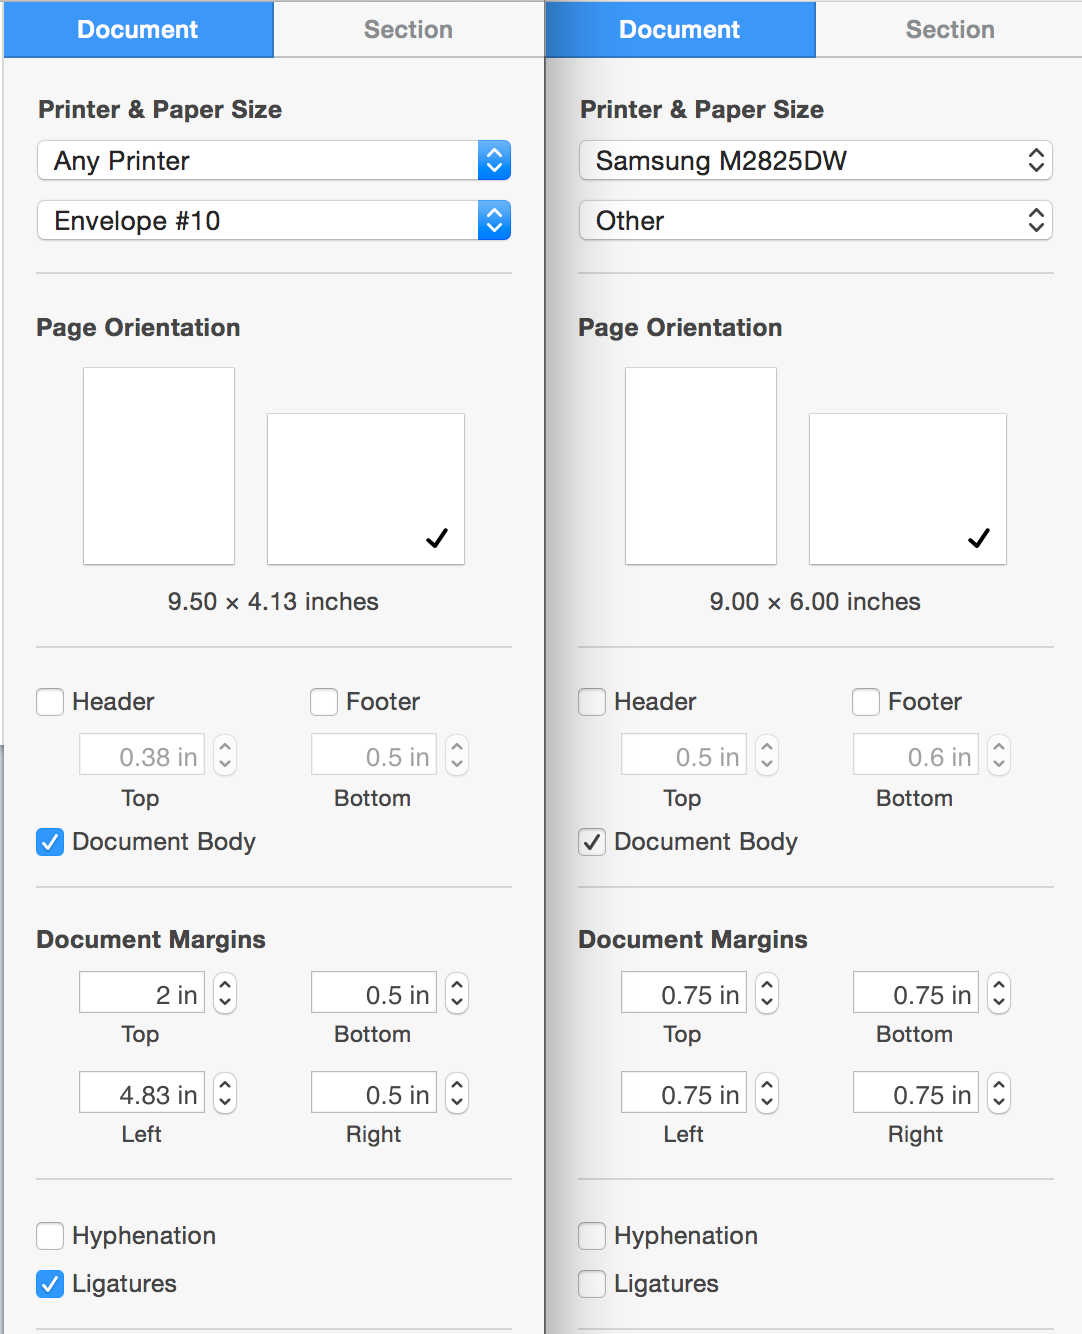Click right panel Left margin stepper 0.75 in
1082x1334 pixels.
point(767,1093)
